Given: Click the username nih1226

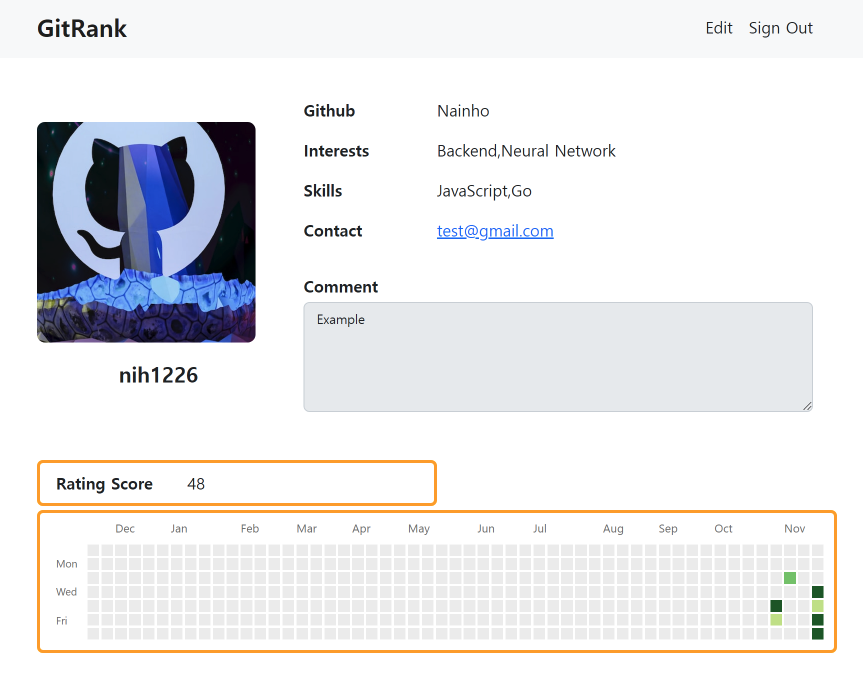Looking at the screenshot, I should click(x=158, y=375).
